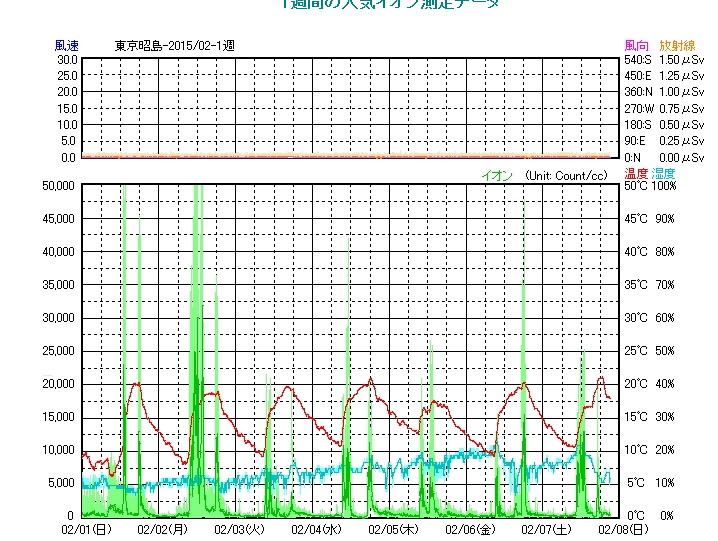718x541 pixels.
Task: Click the cyan 湿度 legend label
Action: (663, 174)
